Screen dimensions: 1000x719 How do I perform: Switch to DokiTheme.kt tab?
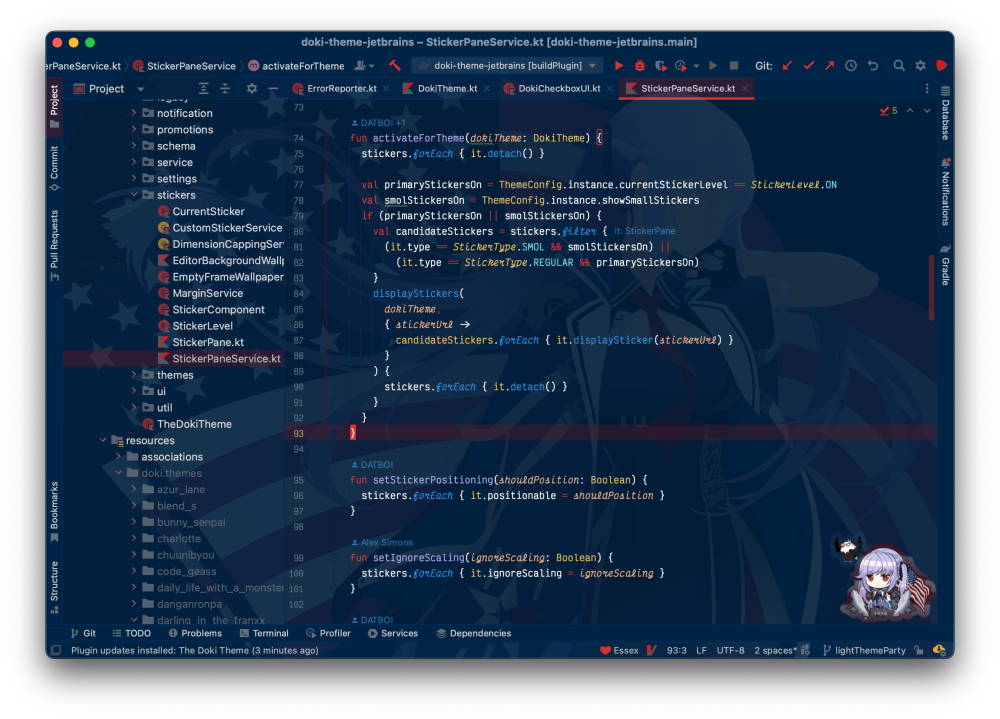click(447, 89)
